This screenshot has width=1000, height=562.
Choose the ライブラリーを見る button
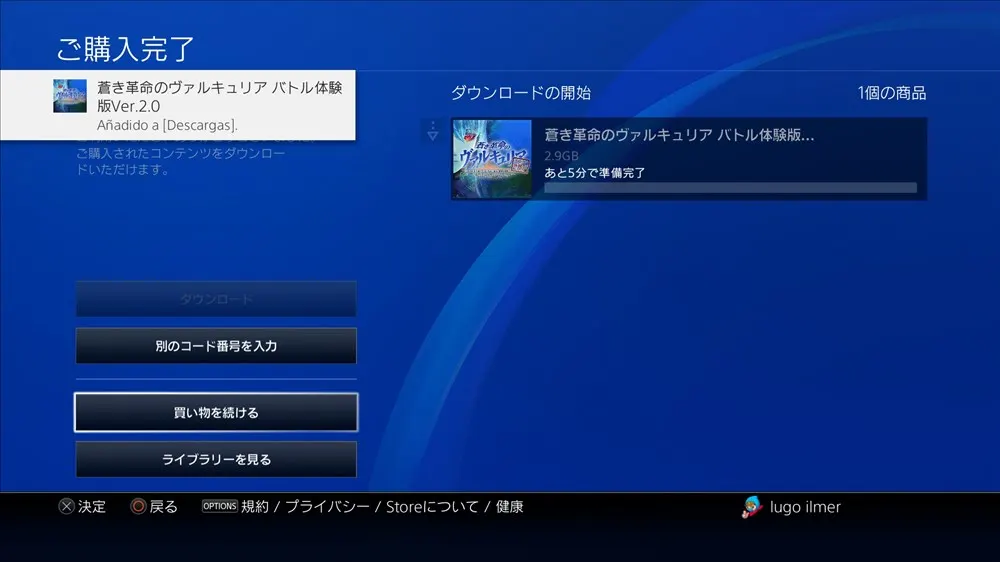pos(216,460)
